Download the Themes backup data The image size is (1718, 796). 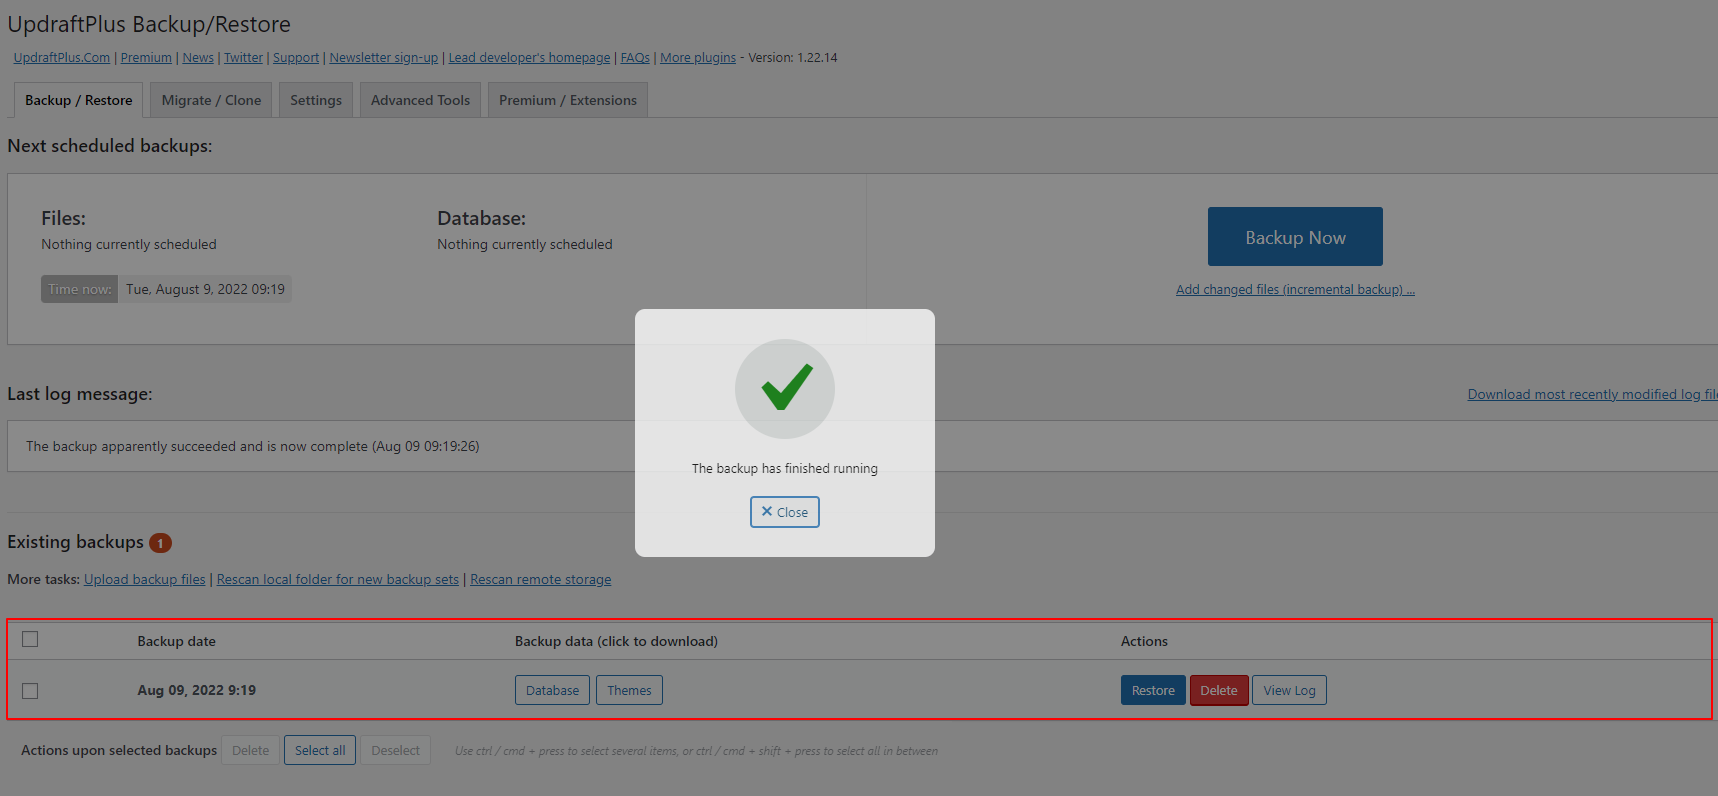click(x=629, y=690)
